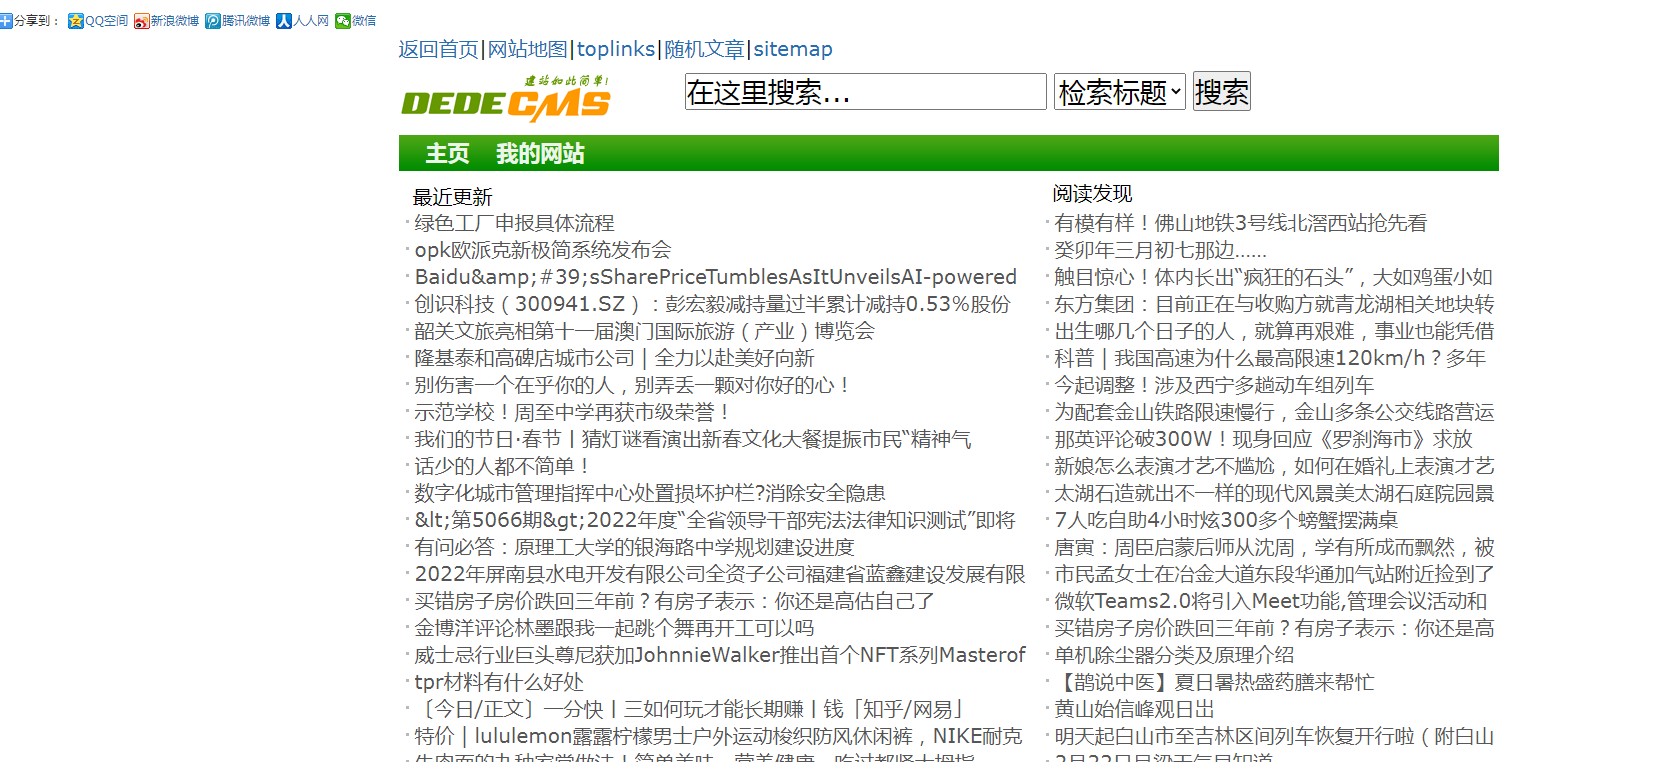Open 新娘怎么表演才艺不尴尬 article
The width and height of the screenshot is (1671, 762).
pyautogui.click(x=1274, y=466)
